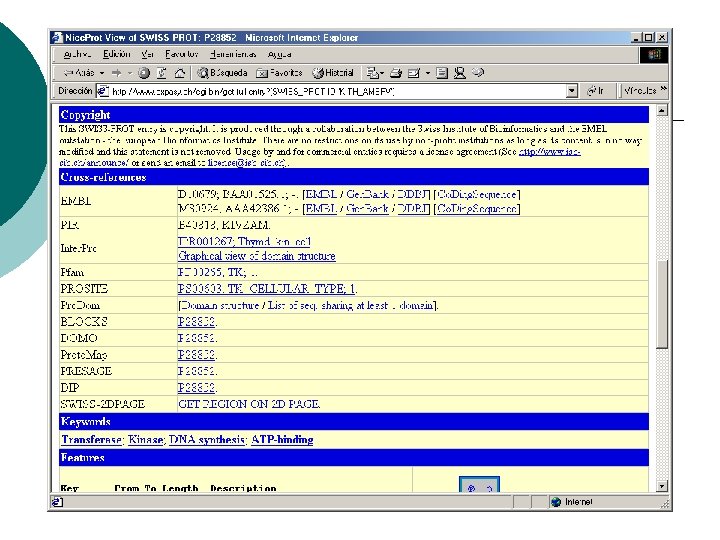Open the DDBJ link in the first EMBL row

tap(413, 194)
